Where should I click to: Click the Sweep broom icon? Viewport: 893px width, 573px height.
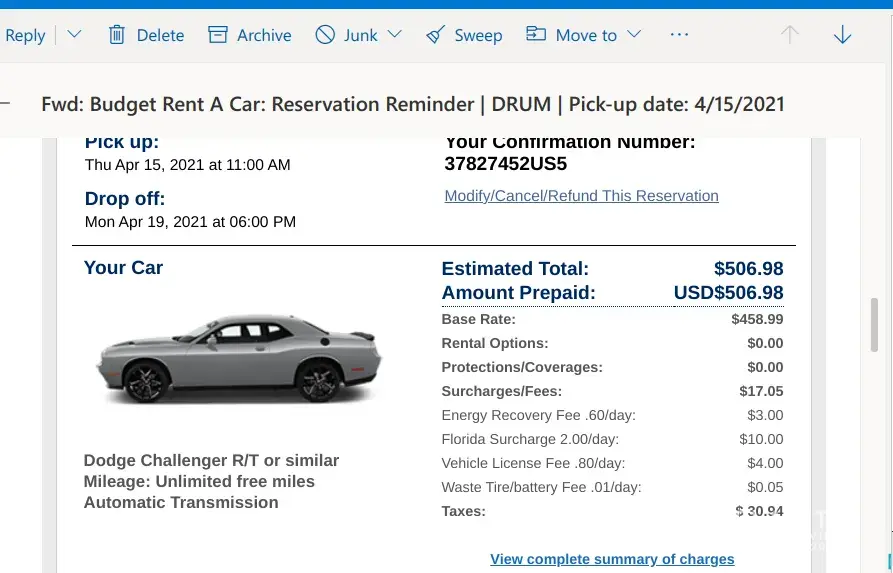pyautogui.click(x=435, y=35)
